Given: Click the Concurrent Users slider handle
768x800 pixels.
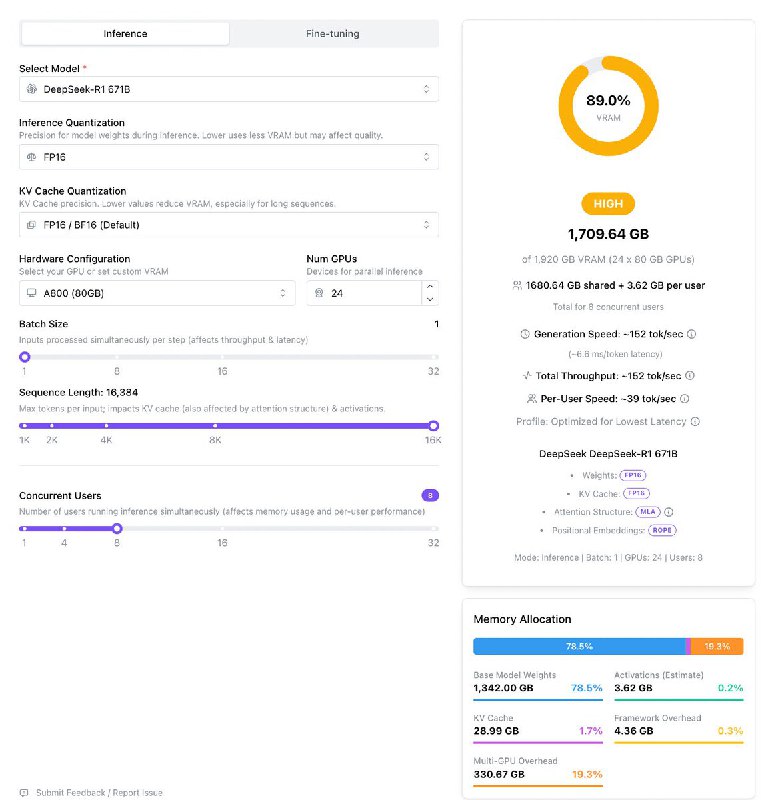Looking at the screenshot, I should coord(117,528).
